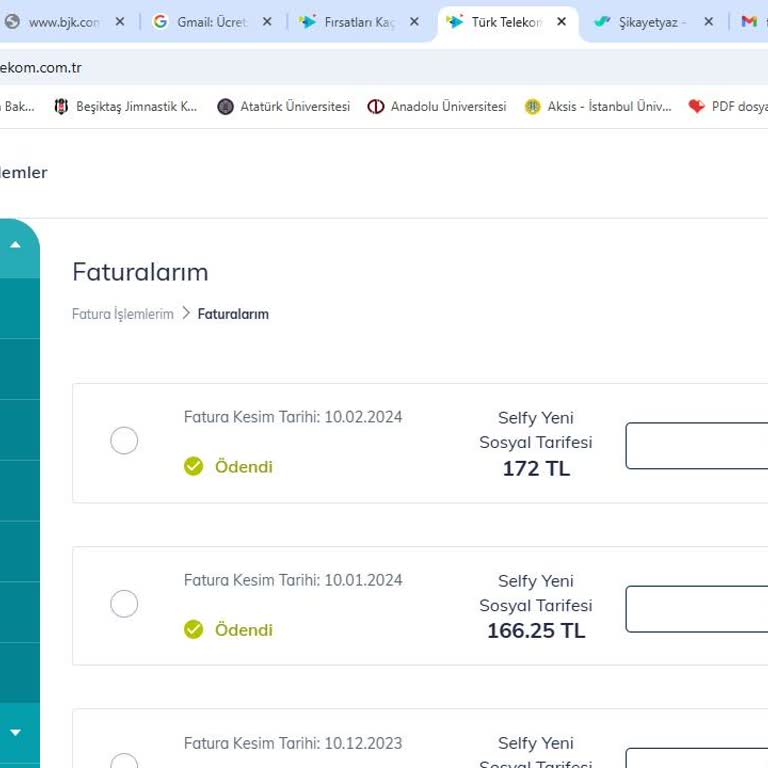Select the 10.02.2024 invoice radio button
Viewport: 768px width, 768px height.
point(124,440)
